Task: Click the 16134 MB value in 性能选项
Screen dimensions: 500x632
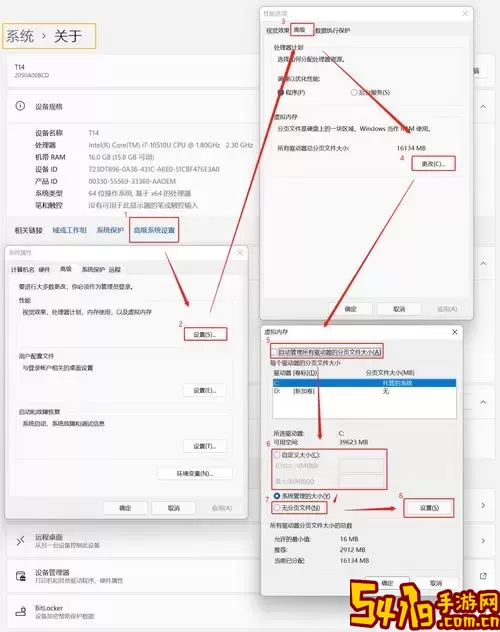Action: click(411, 148)
